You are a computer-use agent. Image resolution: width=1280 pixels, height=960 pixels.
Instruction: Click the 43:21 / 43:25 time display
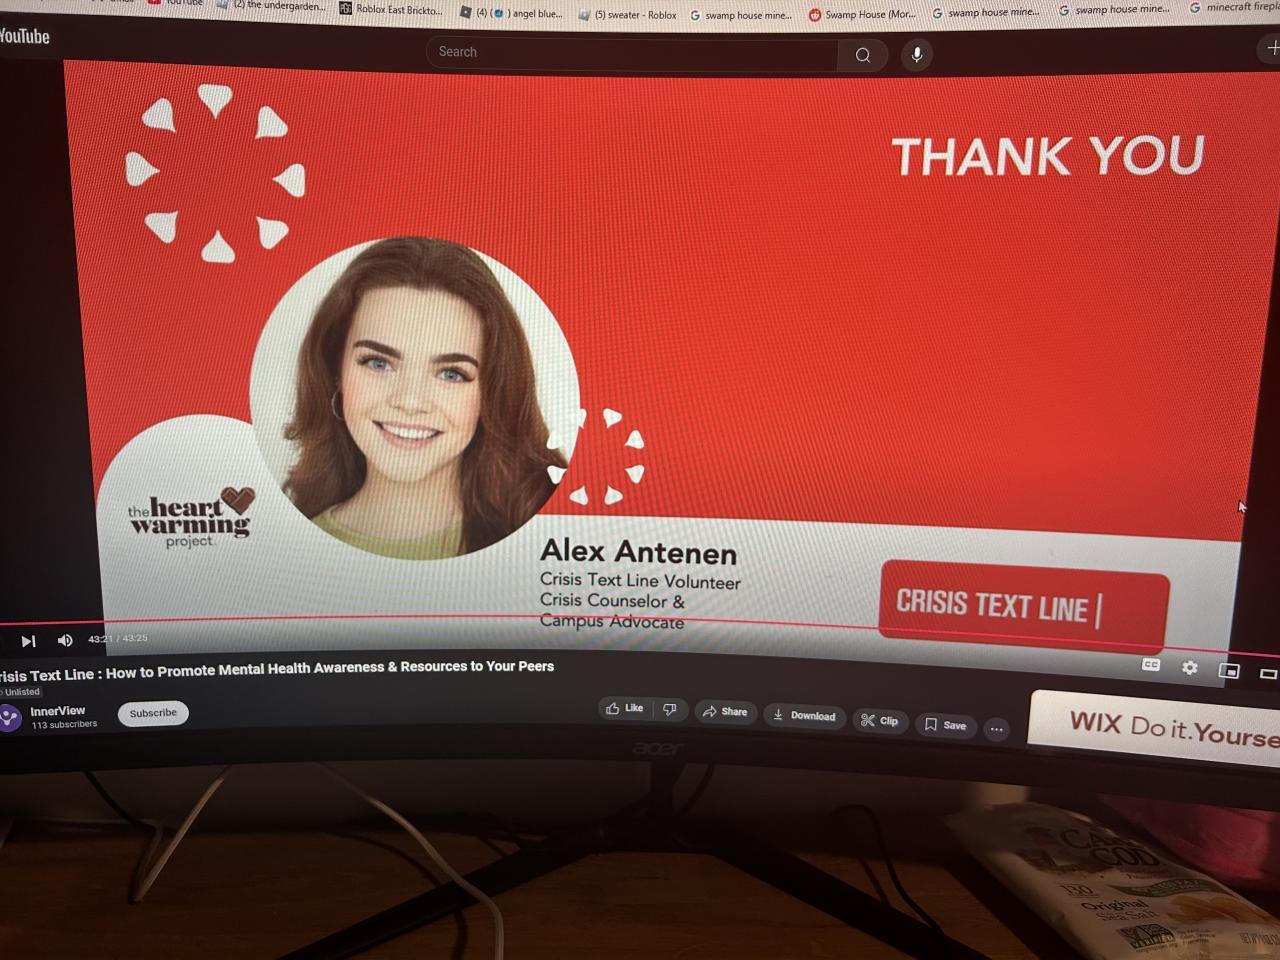pyautogui.click(x=117, y=638)
